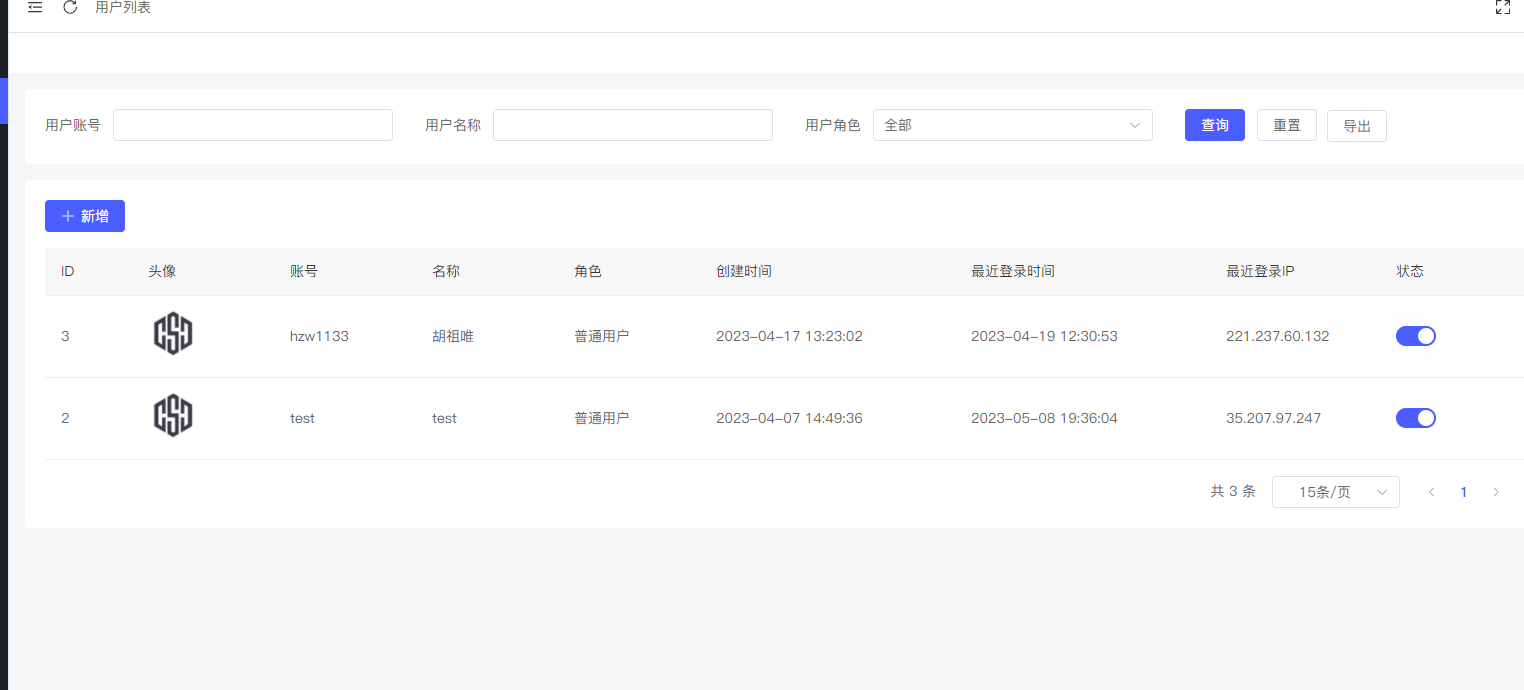Export the list with 导出 button
1524x690 pixels.
(x=1356, y=126)
